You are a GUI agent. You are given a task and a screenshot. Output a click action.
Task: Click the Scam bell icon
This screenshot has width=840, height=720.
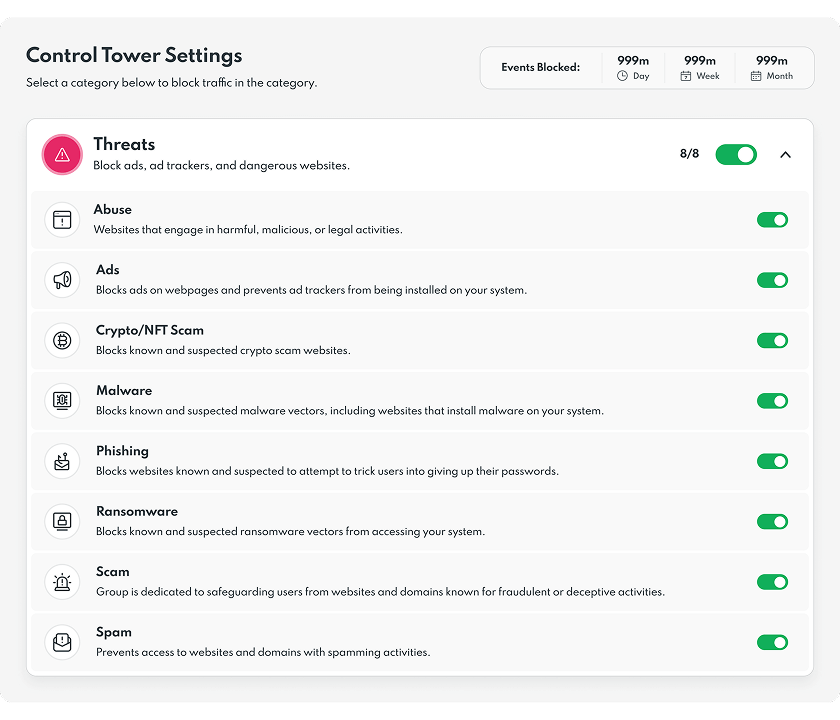62,581
